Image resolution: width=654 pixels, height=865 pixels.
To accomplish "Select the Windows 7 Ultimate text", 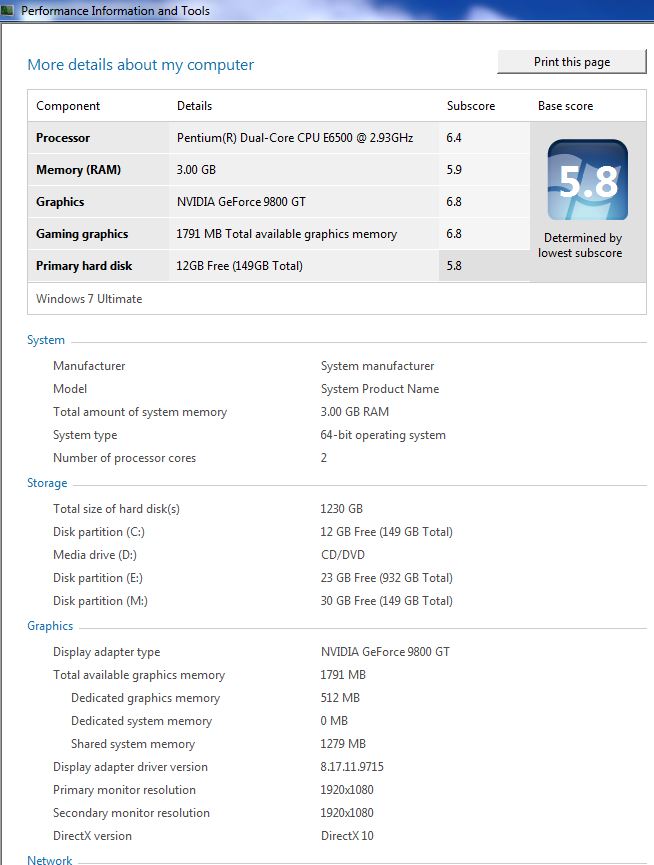I will [x=89, y=299].
